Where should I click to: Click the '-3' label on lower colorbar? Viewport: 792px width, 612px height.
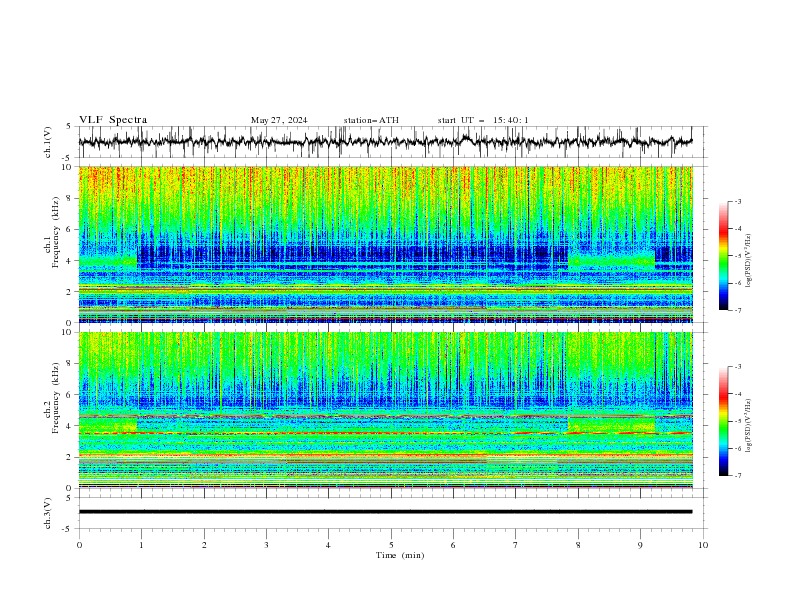(737, 367)
